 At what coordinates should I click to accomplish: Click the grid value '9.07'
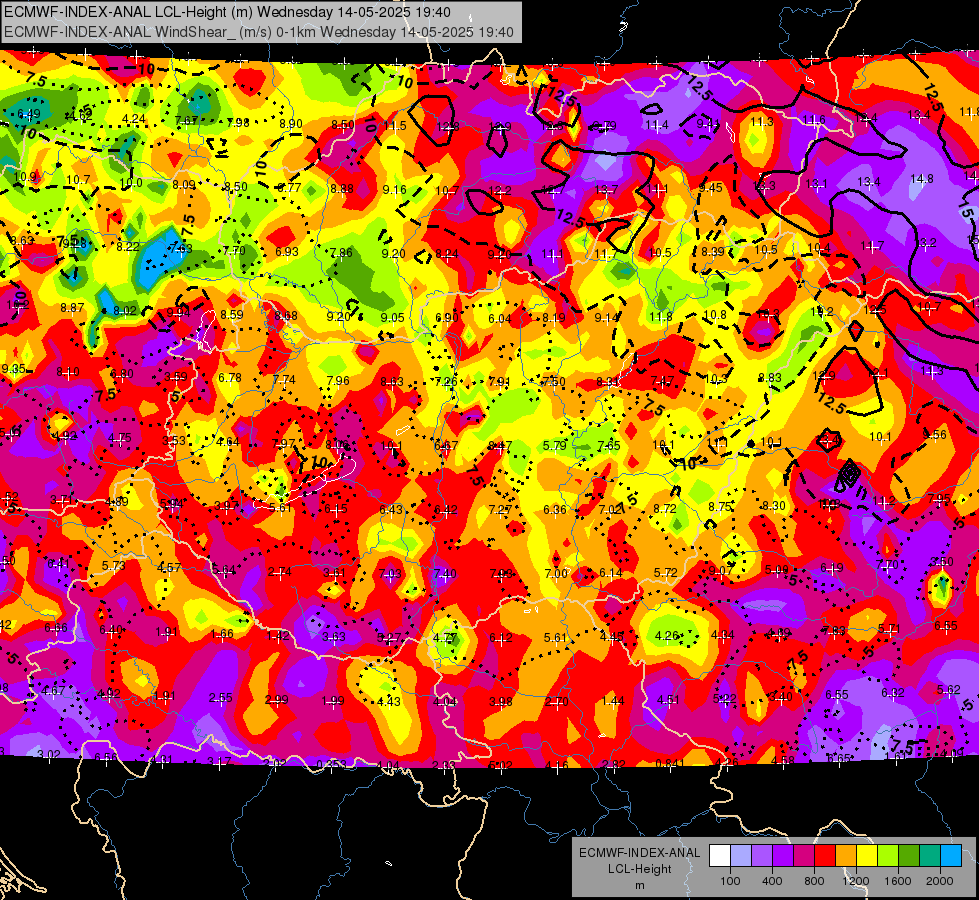[x=721, y=571]
